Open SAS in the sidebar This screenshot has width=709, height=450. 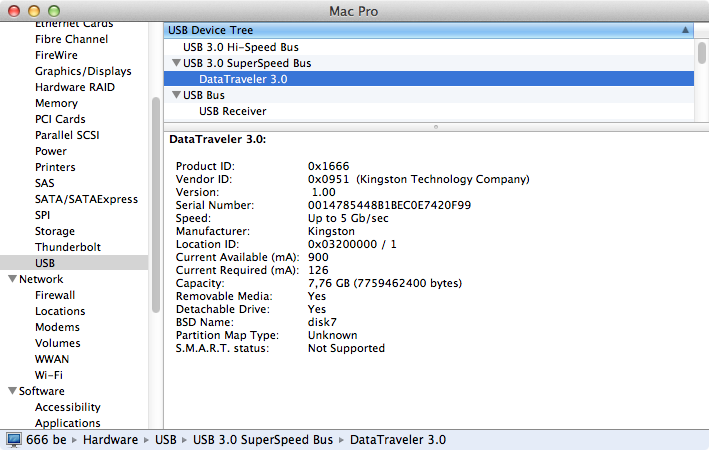(45, 183)
